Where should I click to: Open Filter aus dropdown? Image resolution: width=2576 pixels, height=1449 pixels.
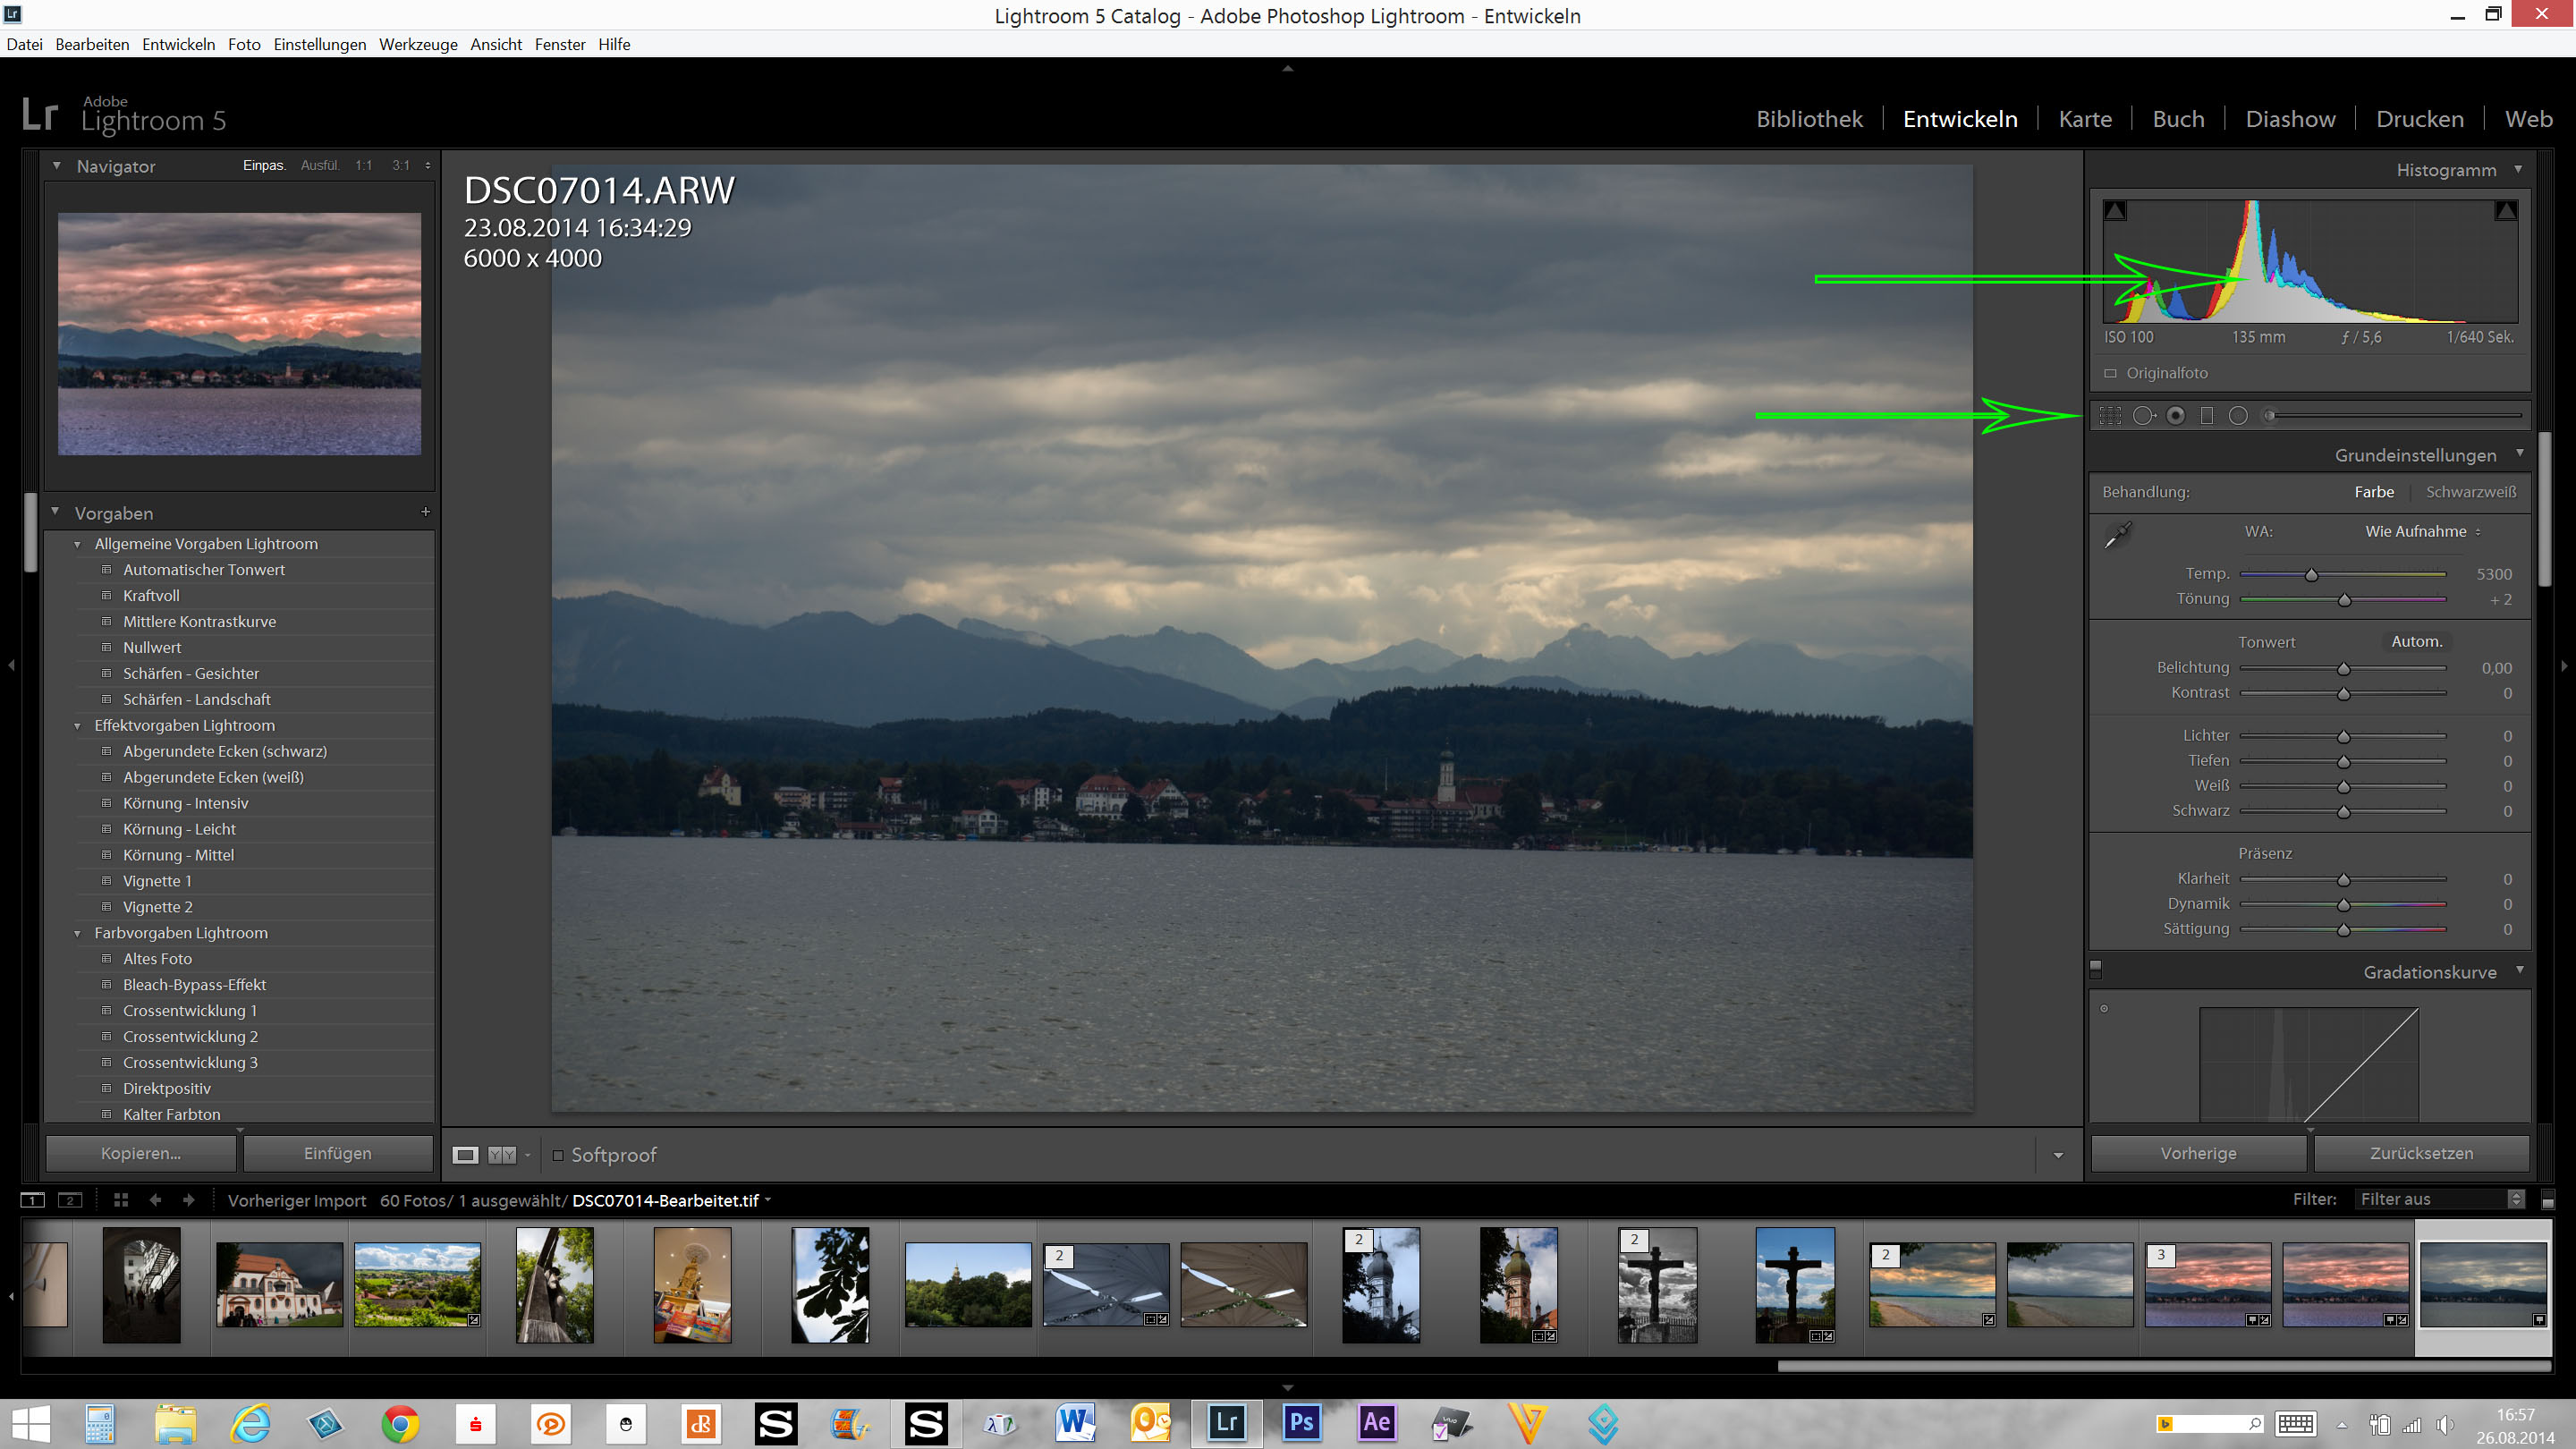coord(2440,1199)
